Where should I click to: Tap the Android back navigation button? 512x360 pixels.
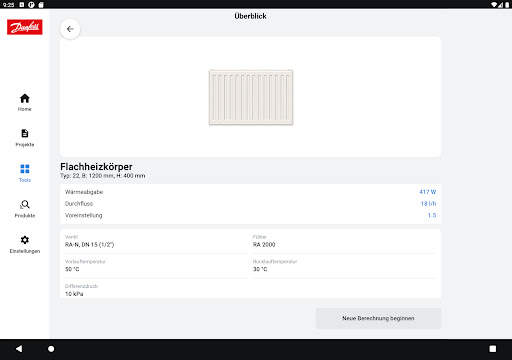coord(19,349)
